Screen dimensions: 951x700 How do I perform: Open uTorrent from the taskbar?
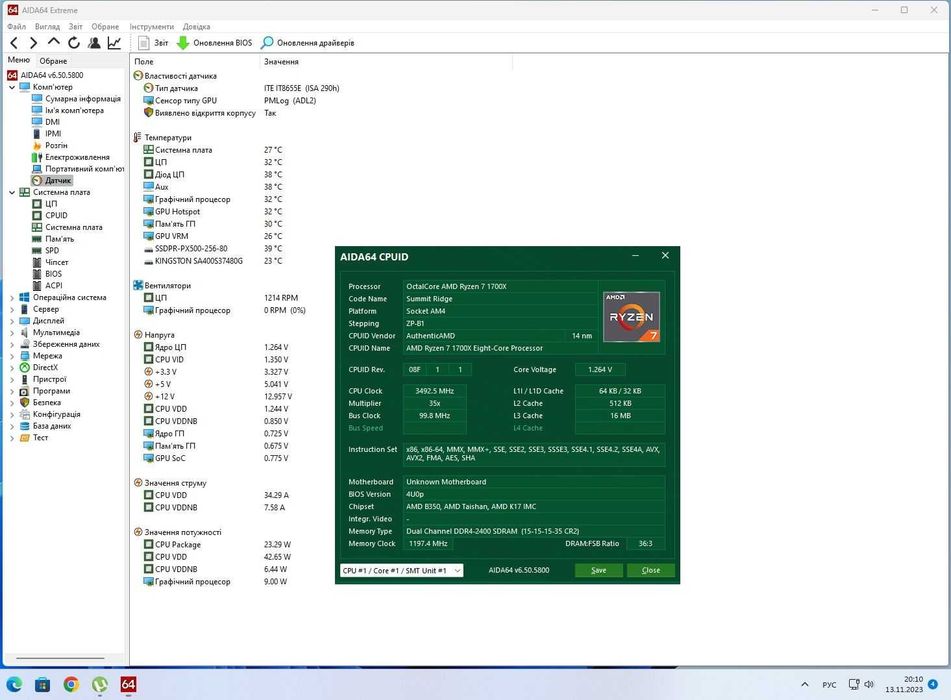[x=99, y=684]
